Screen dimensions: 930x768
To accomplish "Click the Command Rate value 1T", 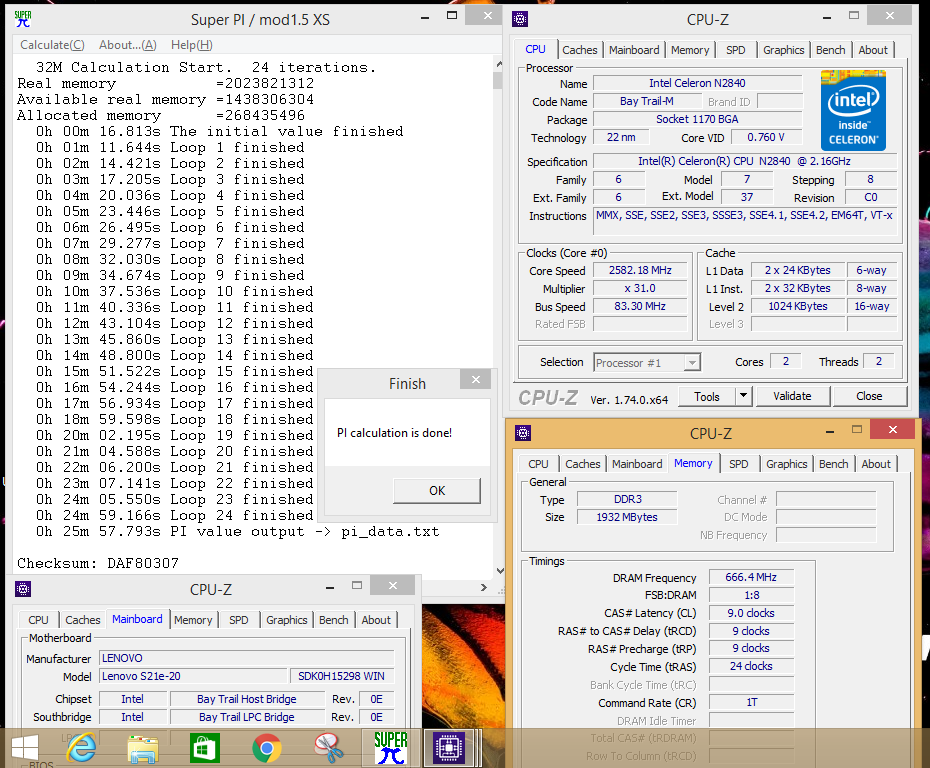I will pyautogui.click(x=751, y=702).
